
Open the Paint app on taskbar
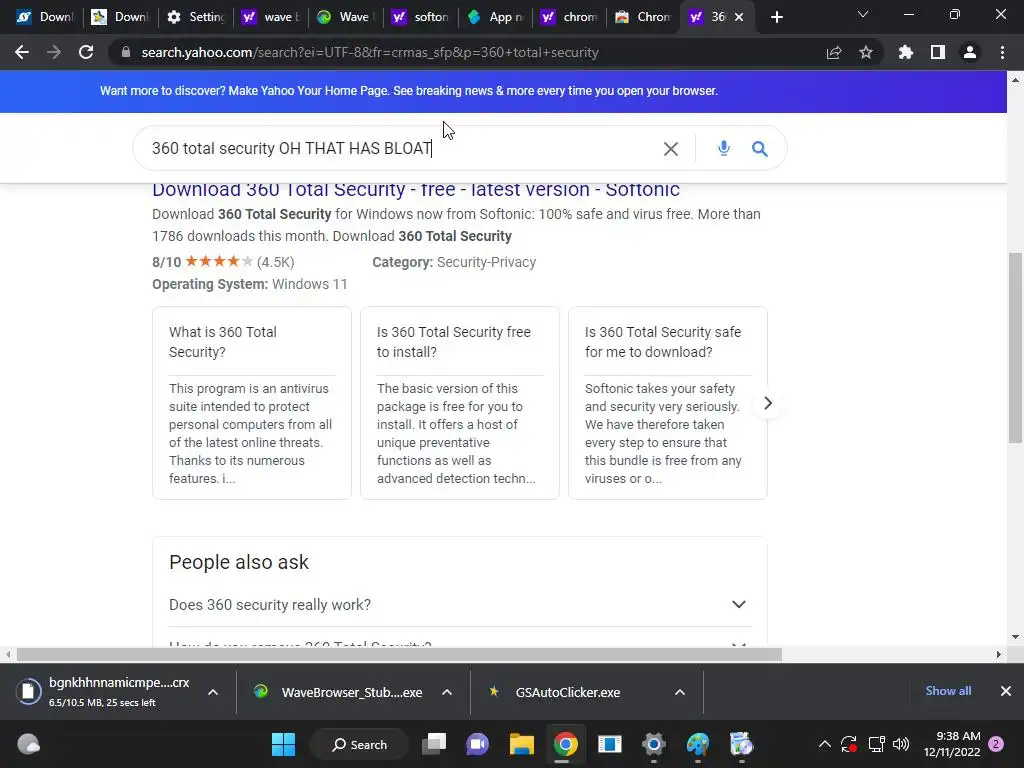(697, 744)
